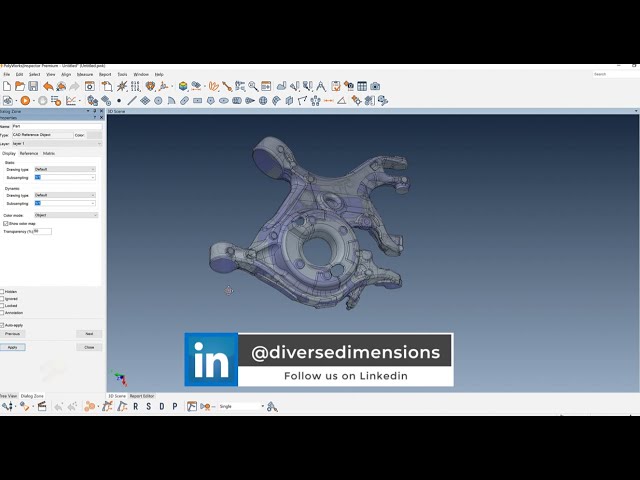The height and width of the screenshot is (480, 640).
Task: Open the Measure menu
Action: pos(85,74)
